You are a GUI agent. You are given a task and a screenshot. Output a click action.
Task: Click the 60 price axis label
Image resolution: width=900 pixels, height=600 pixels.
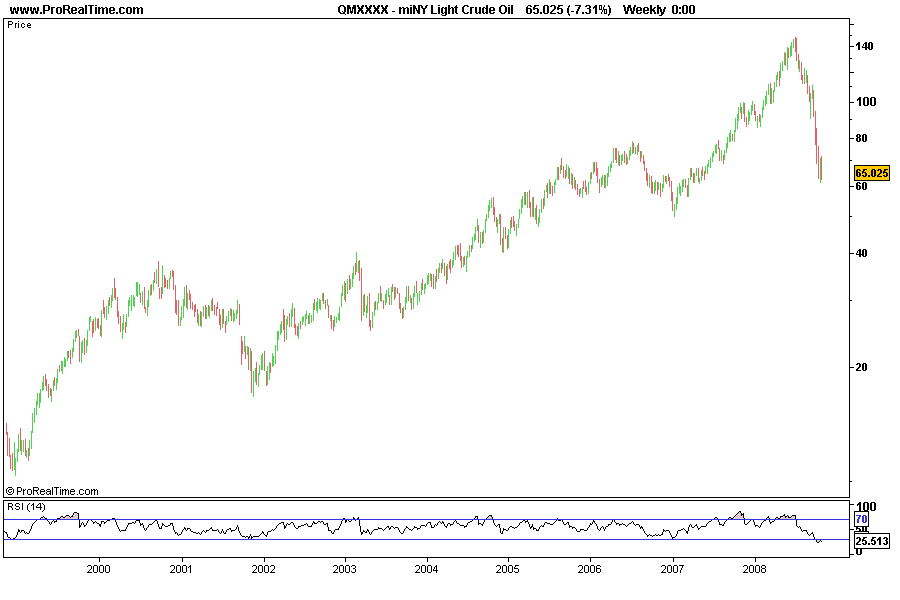point(861,186)
